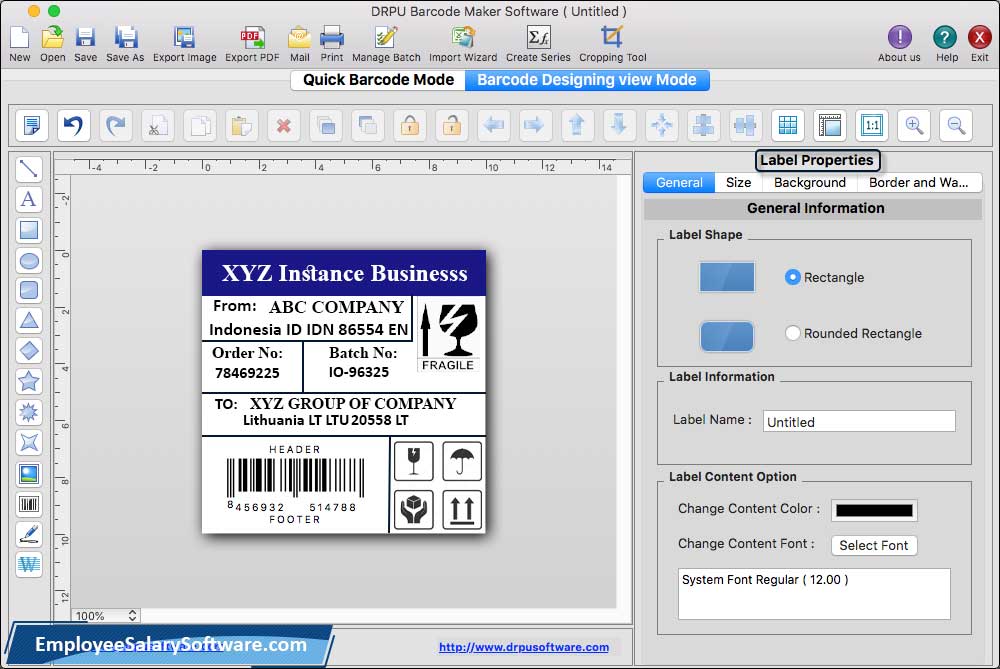Screen dimensions: 1000x669
Task: Undo the last action
Action: (x=73, y=125)
